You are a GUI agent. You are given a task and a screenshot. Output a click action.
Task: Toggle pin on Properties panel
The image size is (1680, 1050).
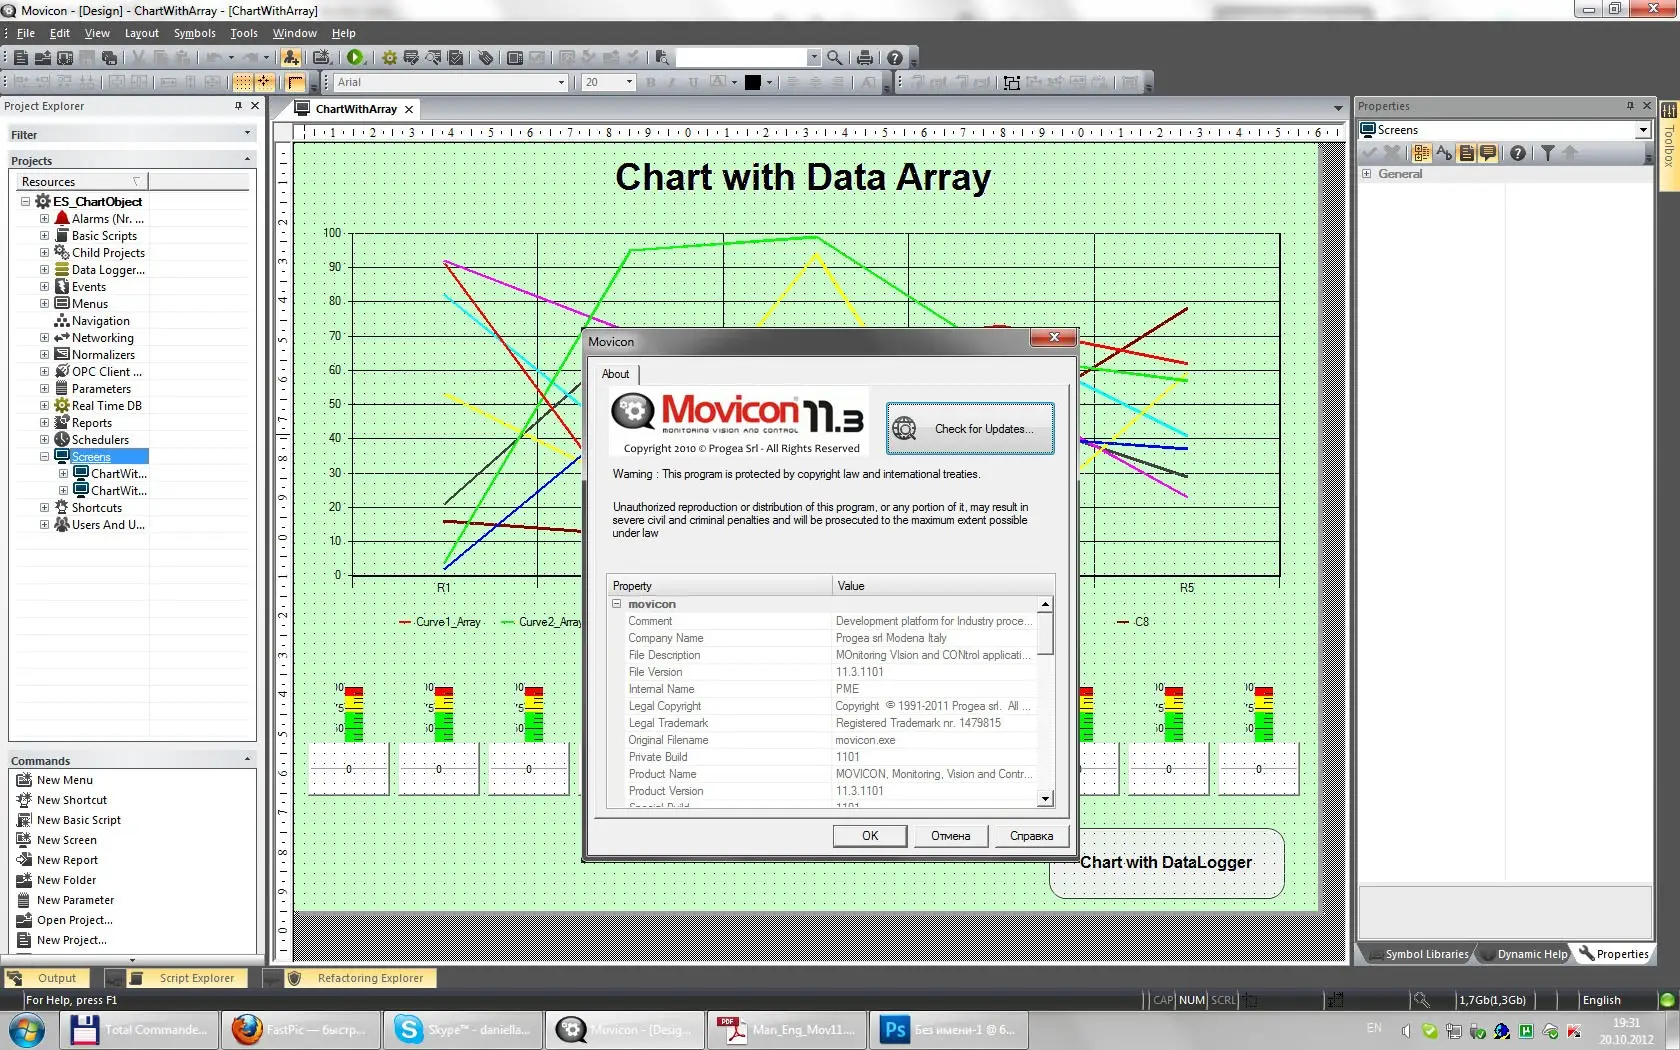pos(1630,106)
